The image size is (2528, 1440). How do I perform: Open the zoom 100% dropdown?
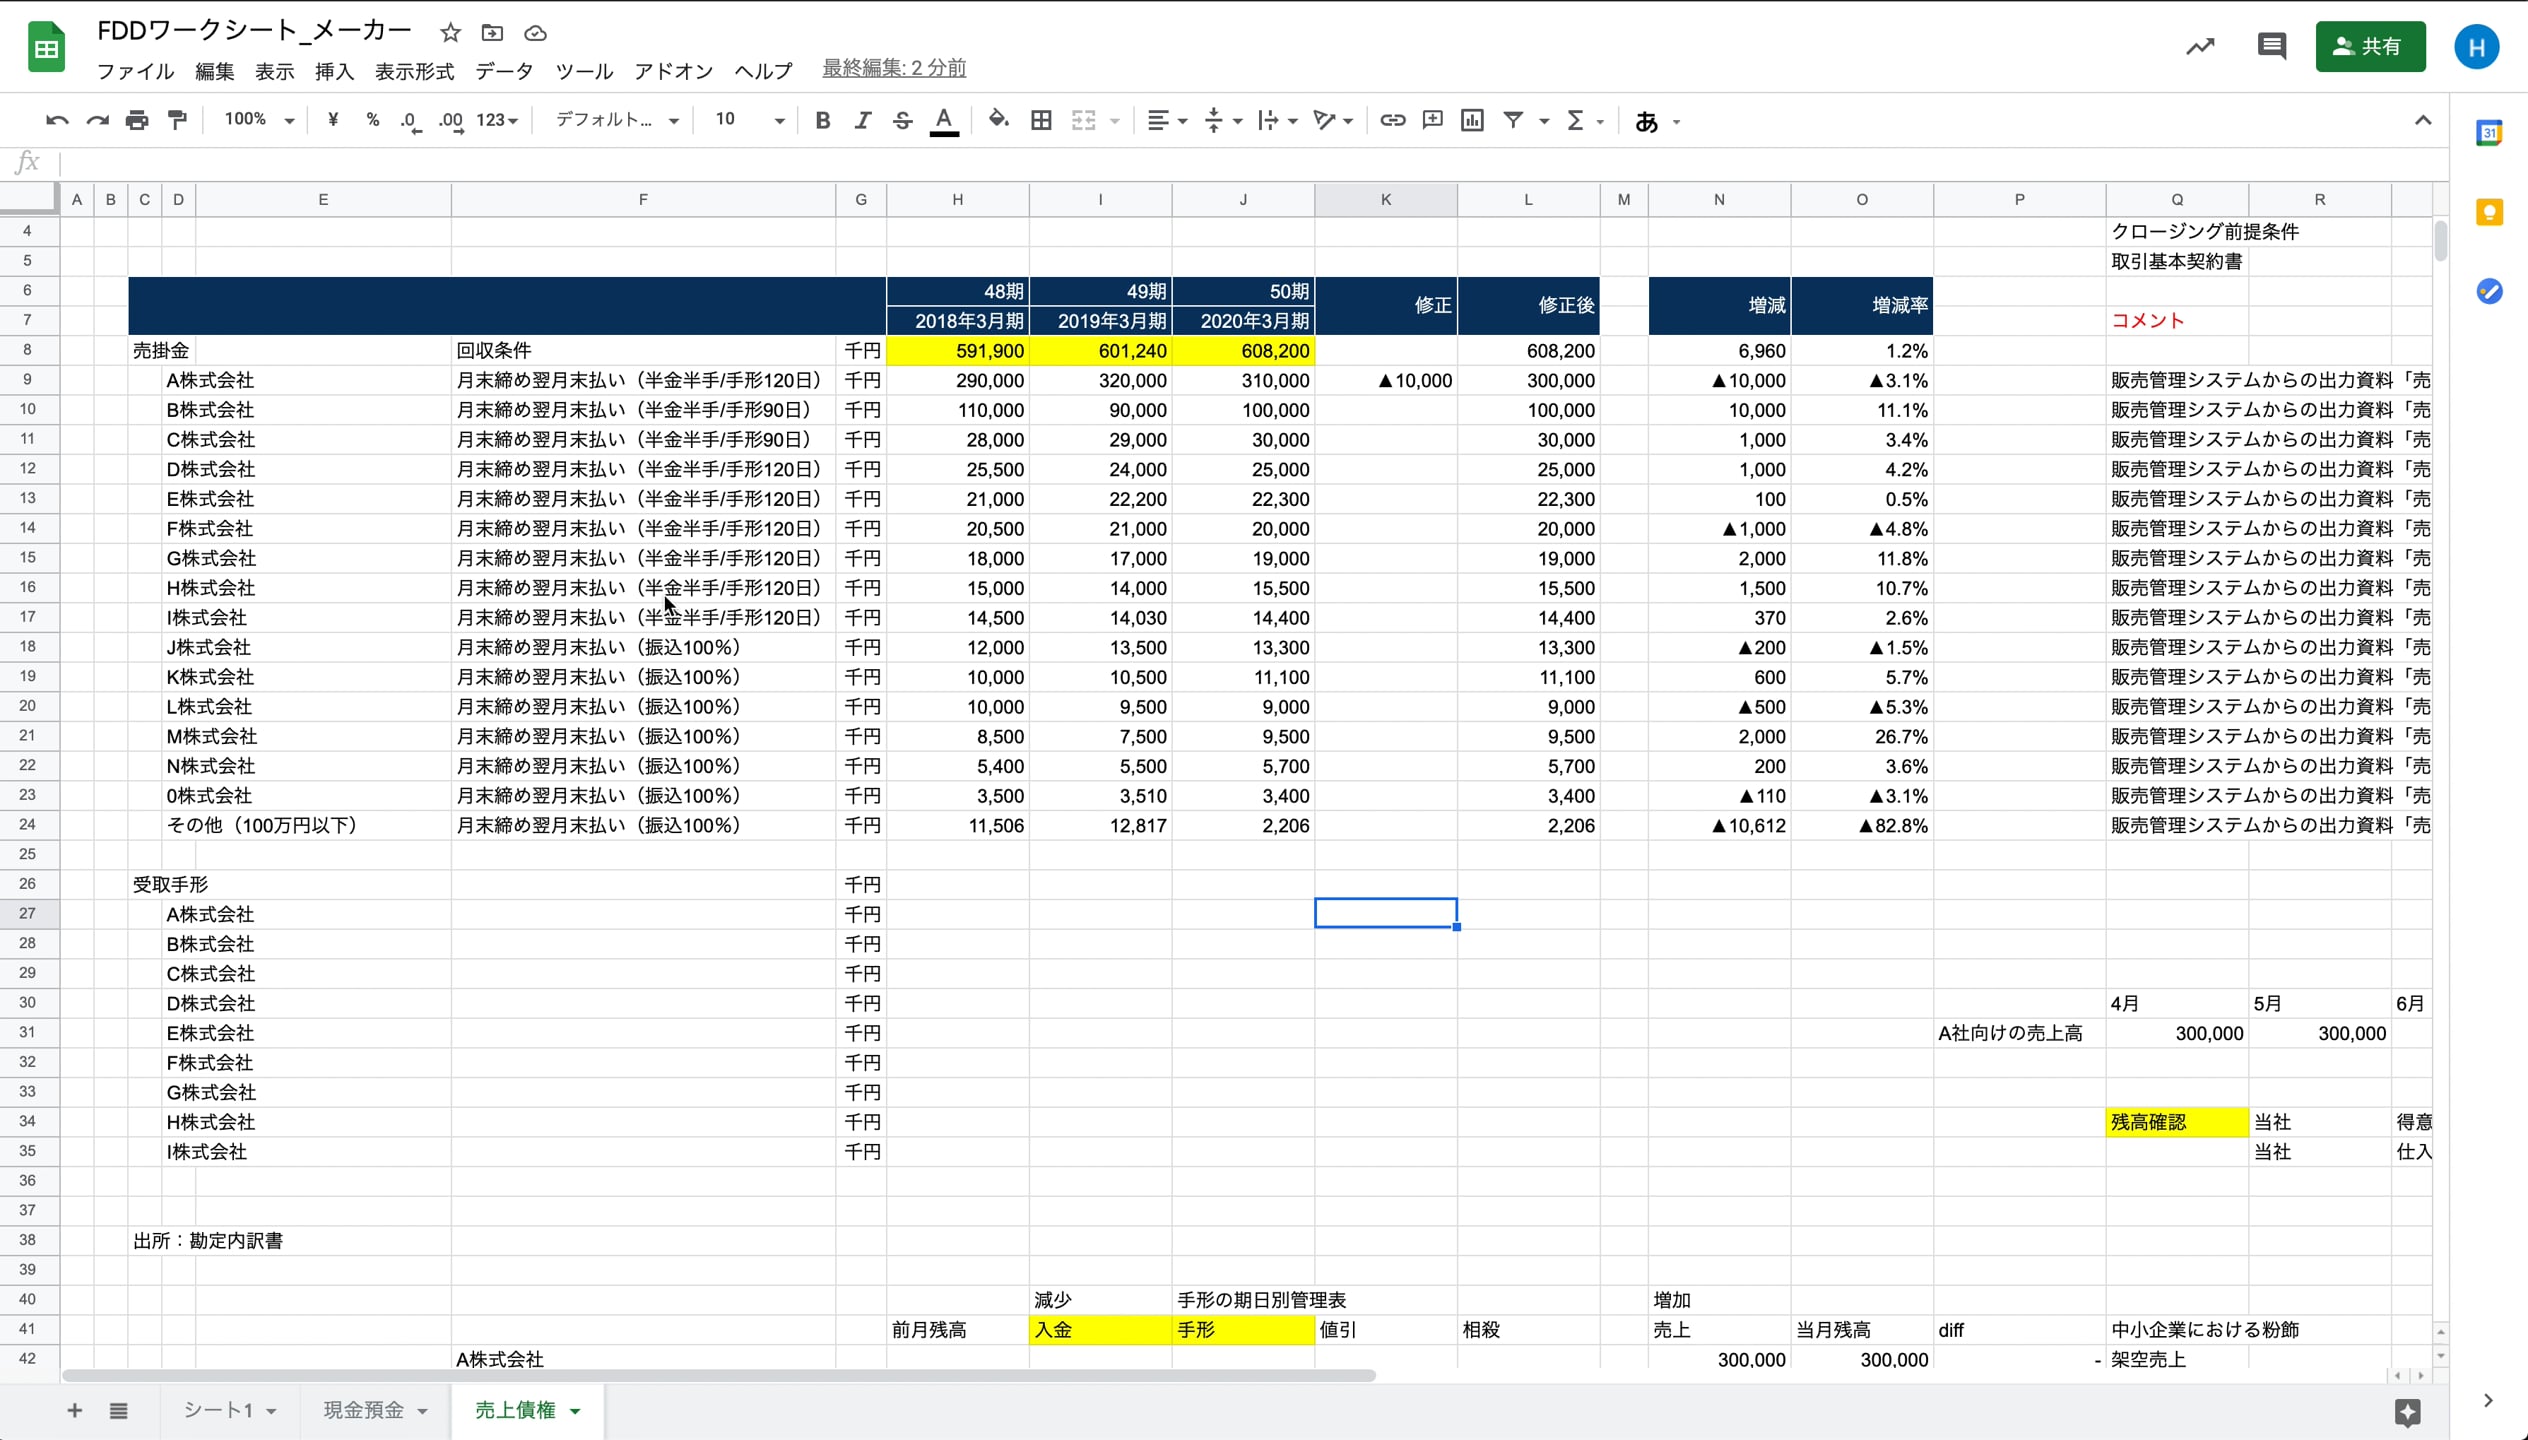[x=259, y=120]
